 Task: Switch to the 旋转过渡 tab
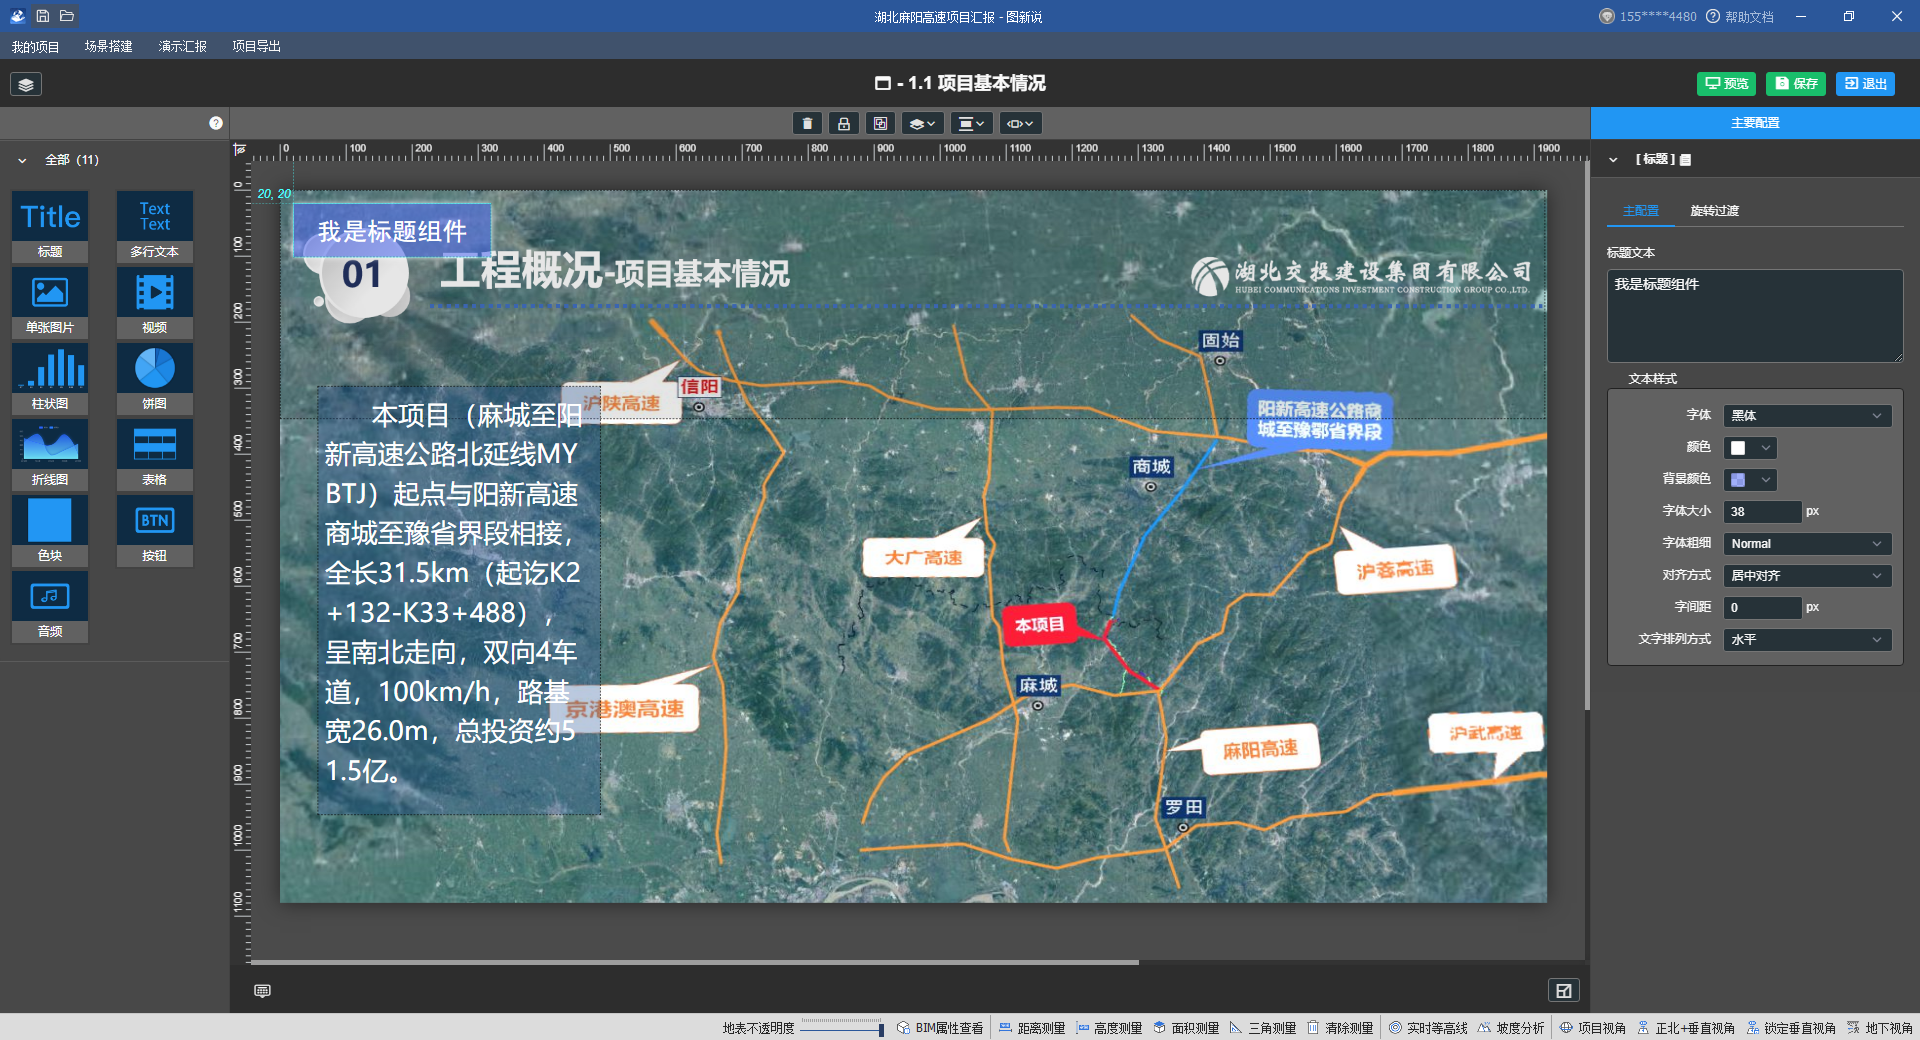[x=1714, y=211]
